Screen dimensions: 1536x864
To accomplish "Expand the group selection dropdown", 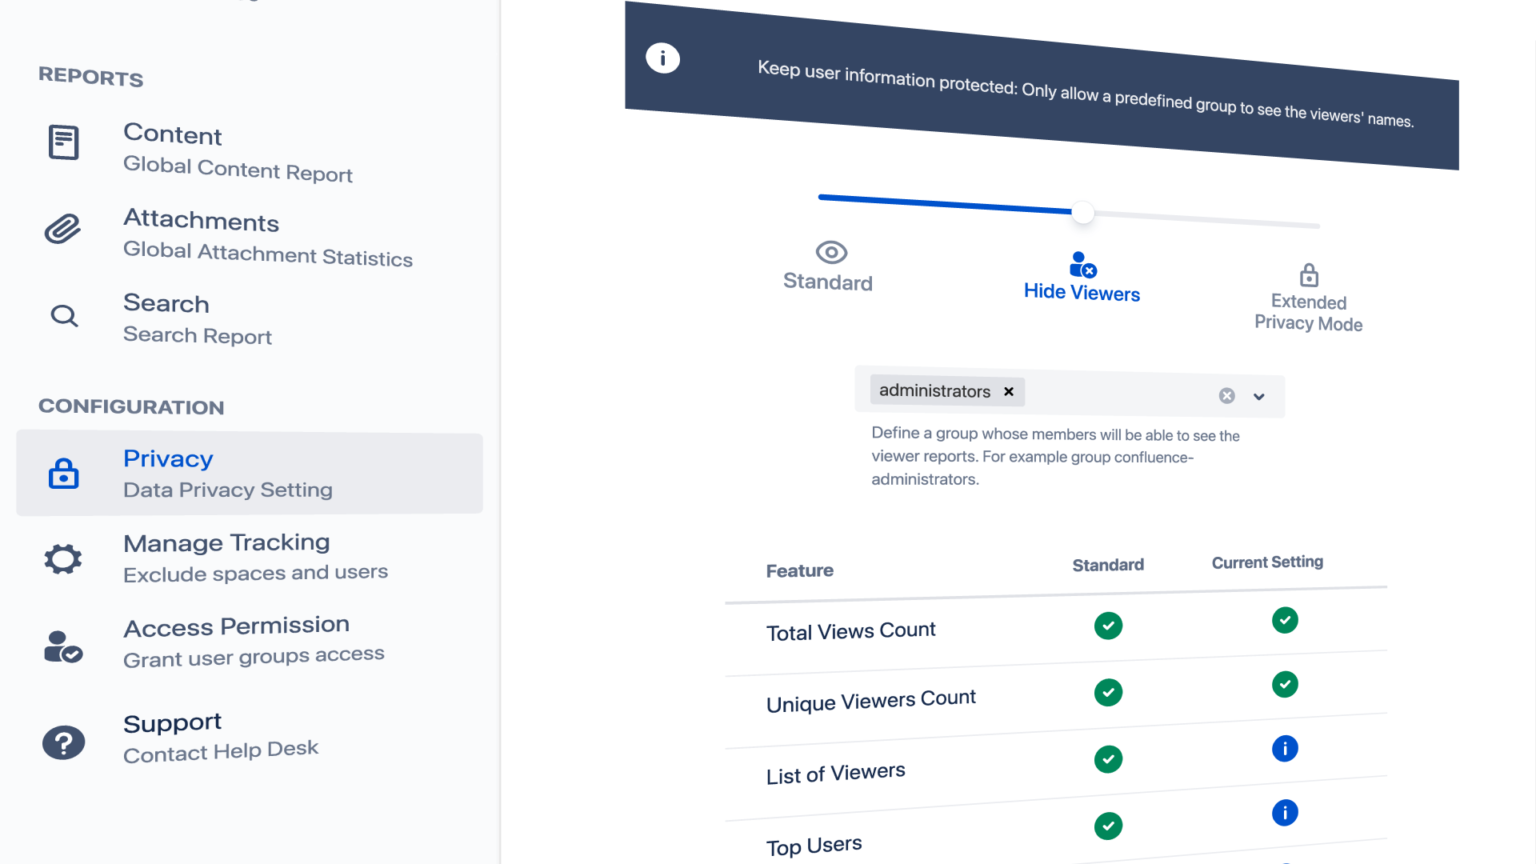I will [x=1259, y=396].
